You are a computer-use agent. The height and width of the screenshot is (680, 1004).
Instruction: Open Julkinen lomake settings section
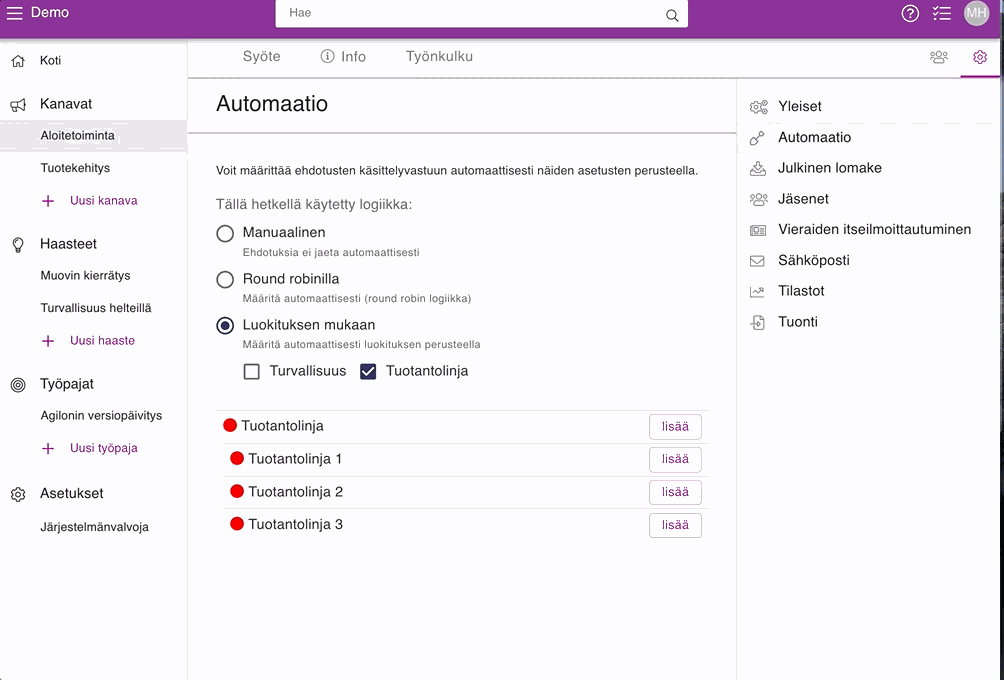830,168
